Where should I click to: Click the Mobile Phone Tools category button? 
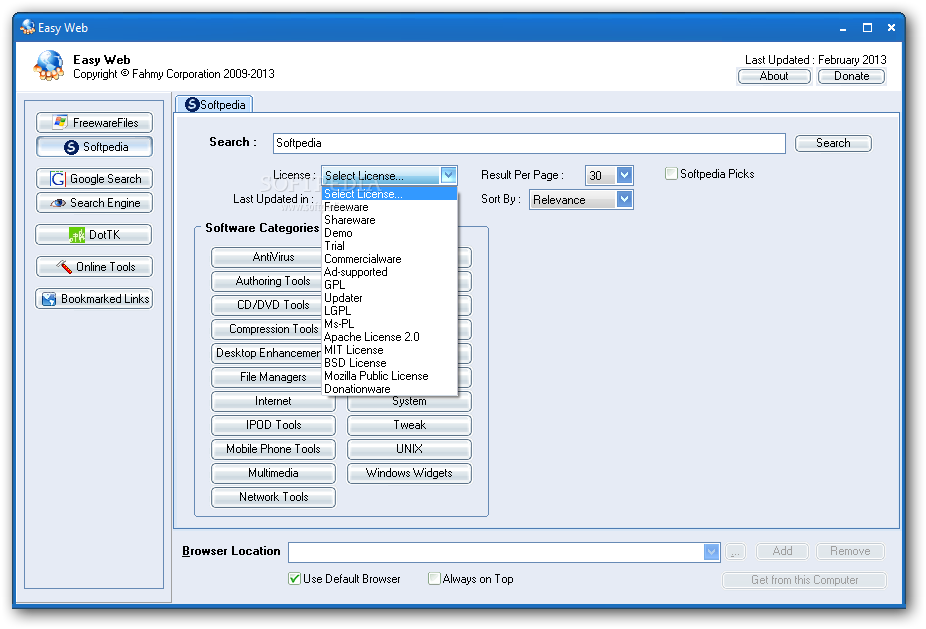273,449
